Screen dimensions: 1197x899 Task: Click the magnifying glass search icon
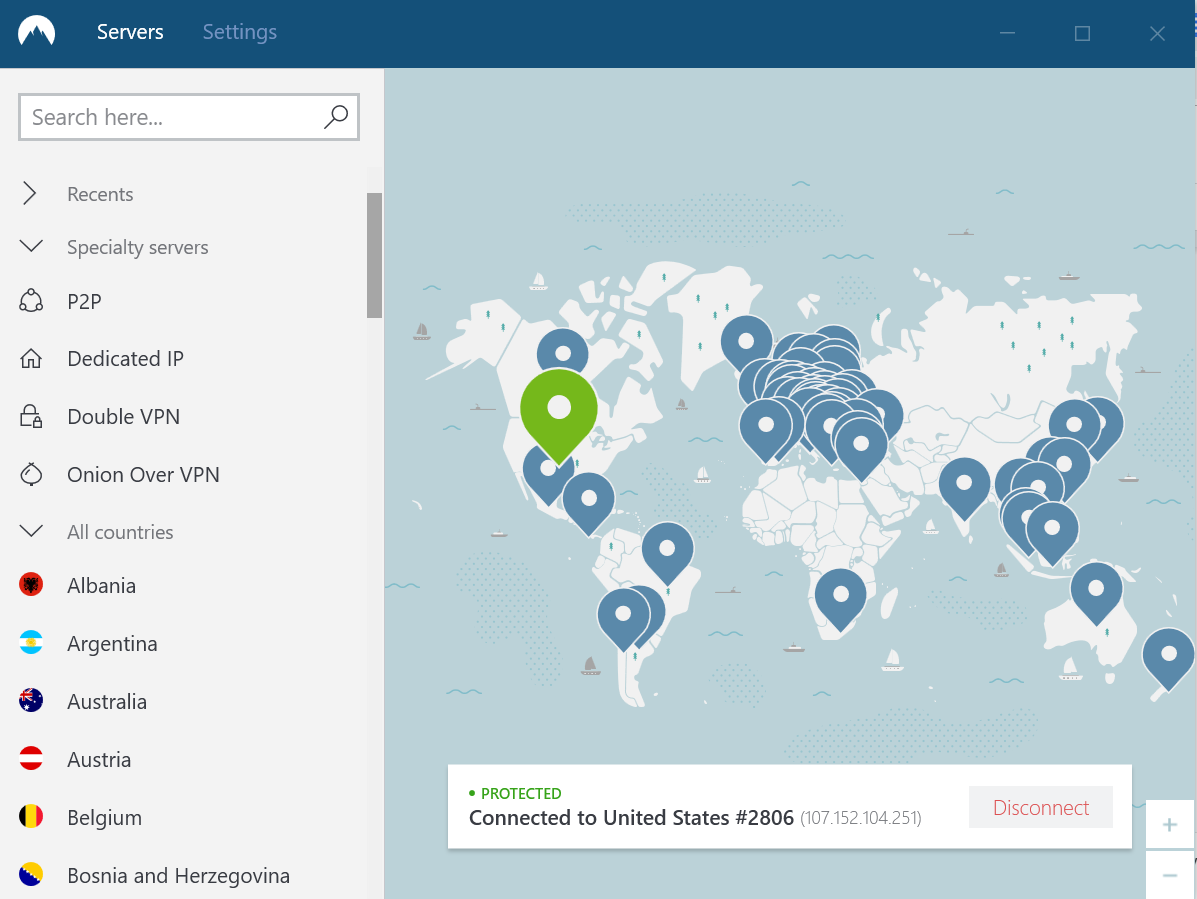336,117
